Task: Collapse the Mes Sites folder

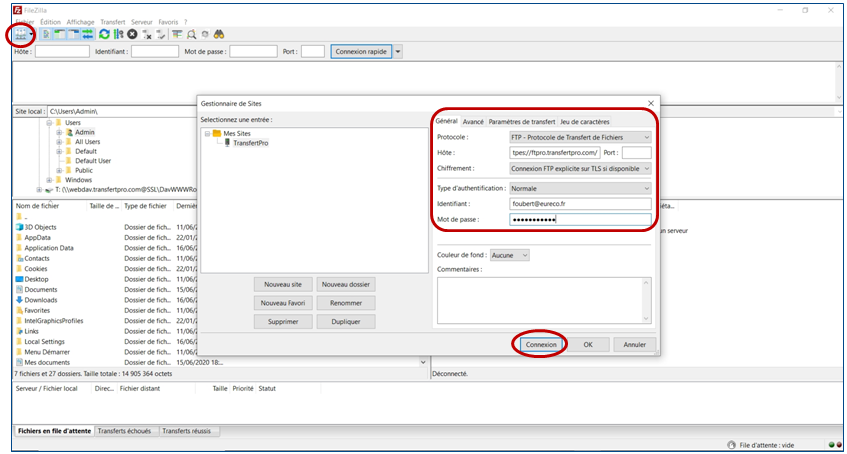Action: (208, 133)
